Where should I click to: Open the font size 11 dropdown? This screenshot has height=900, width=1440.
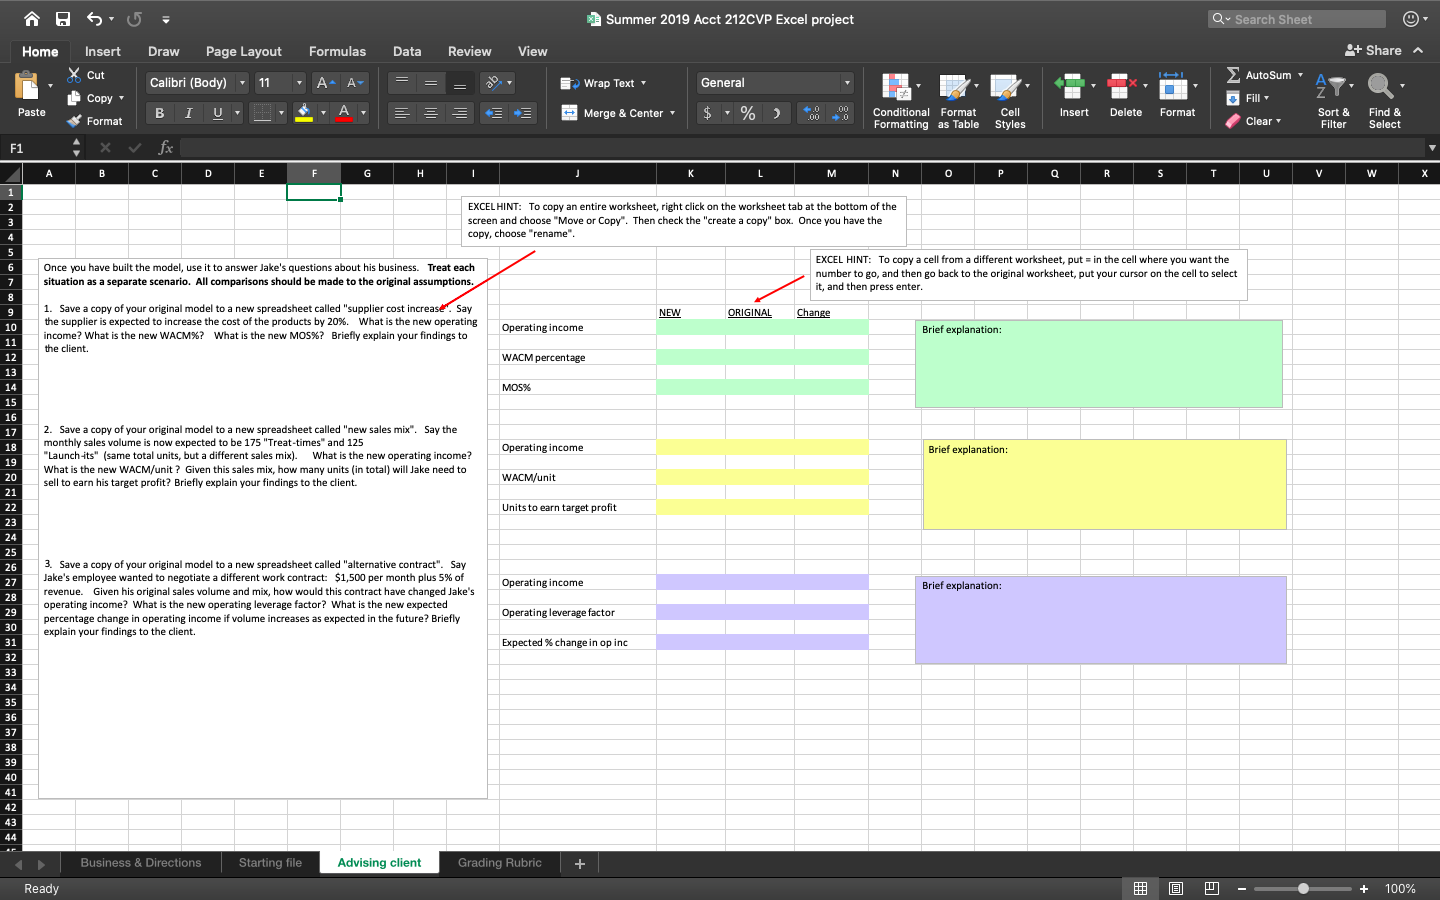[x=299, y=83]
